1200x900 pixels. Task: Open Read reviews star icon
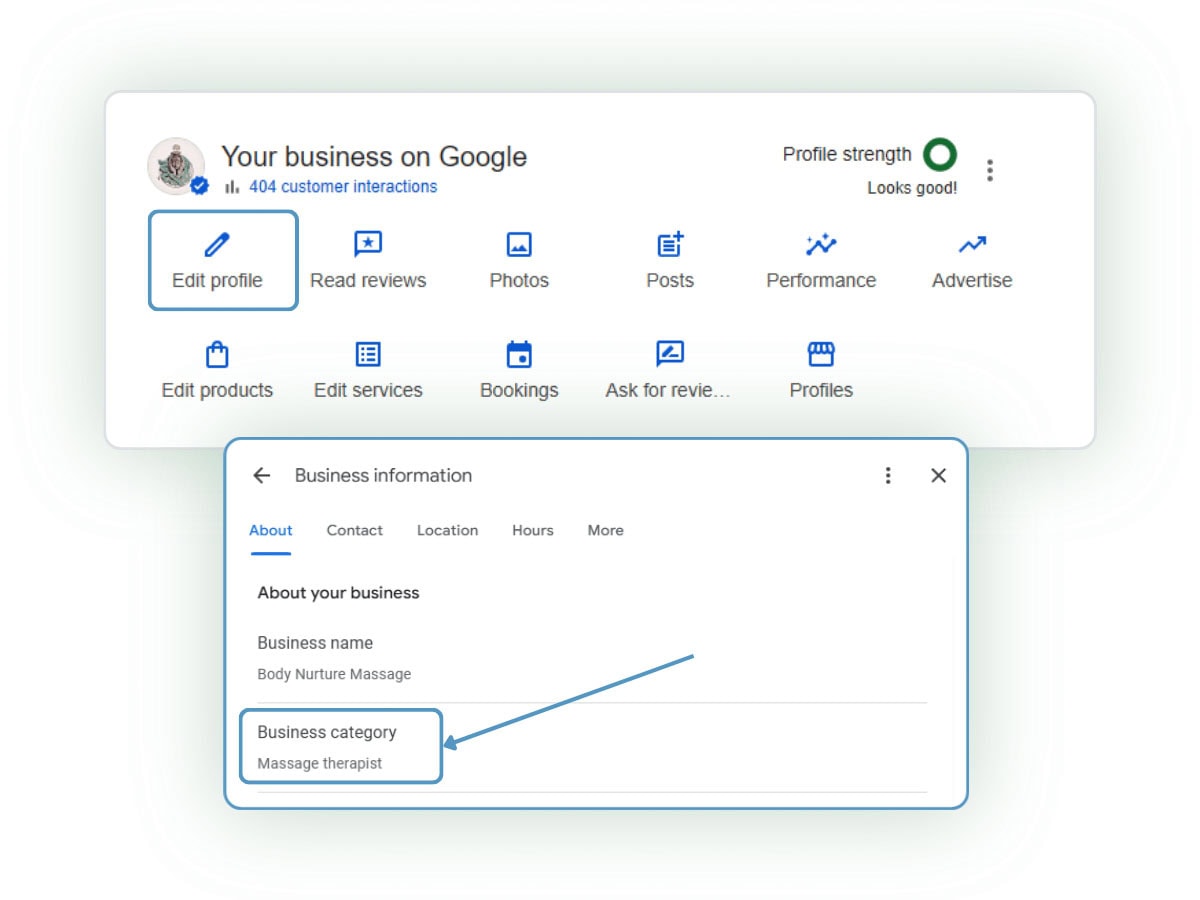coord(368,244)
